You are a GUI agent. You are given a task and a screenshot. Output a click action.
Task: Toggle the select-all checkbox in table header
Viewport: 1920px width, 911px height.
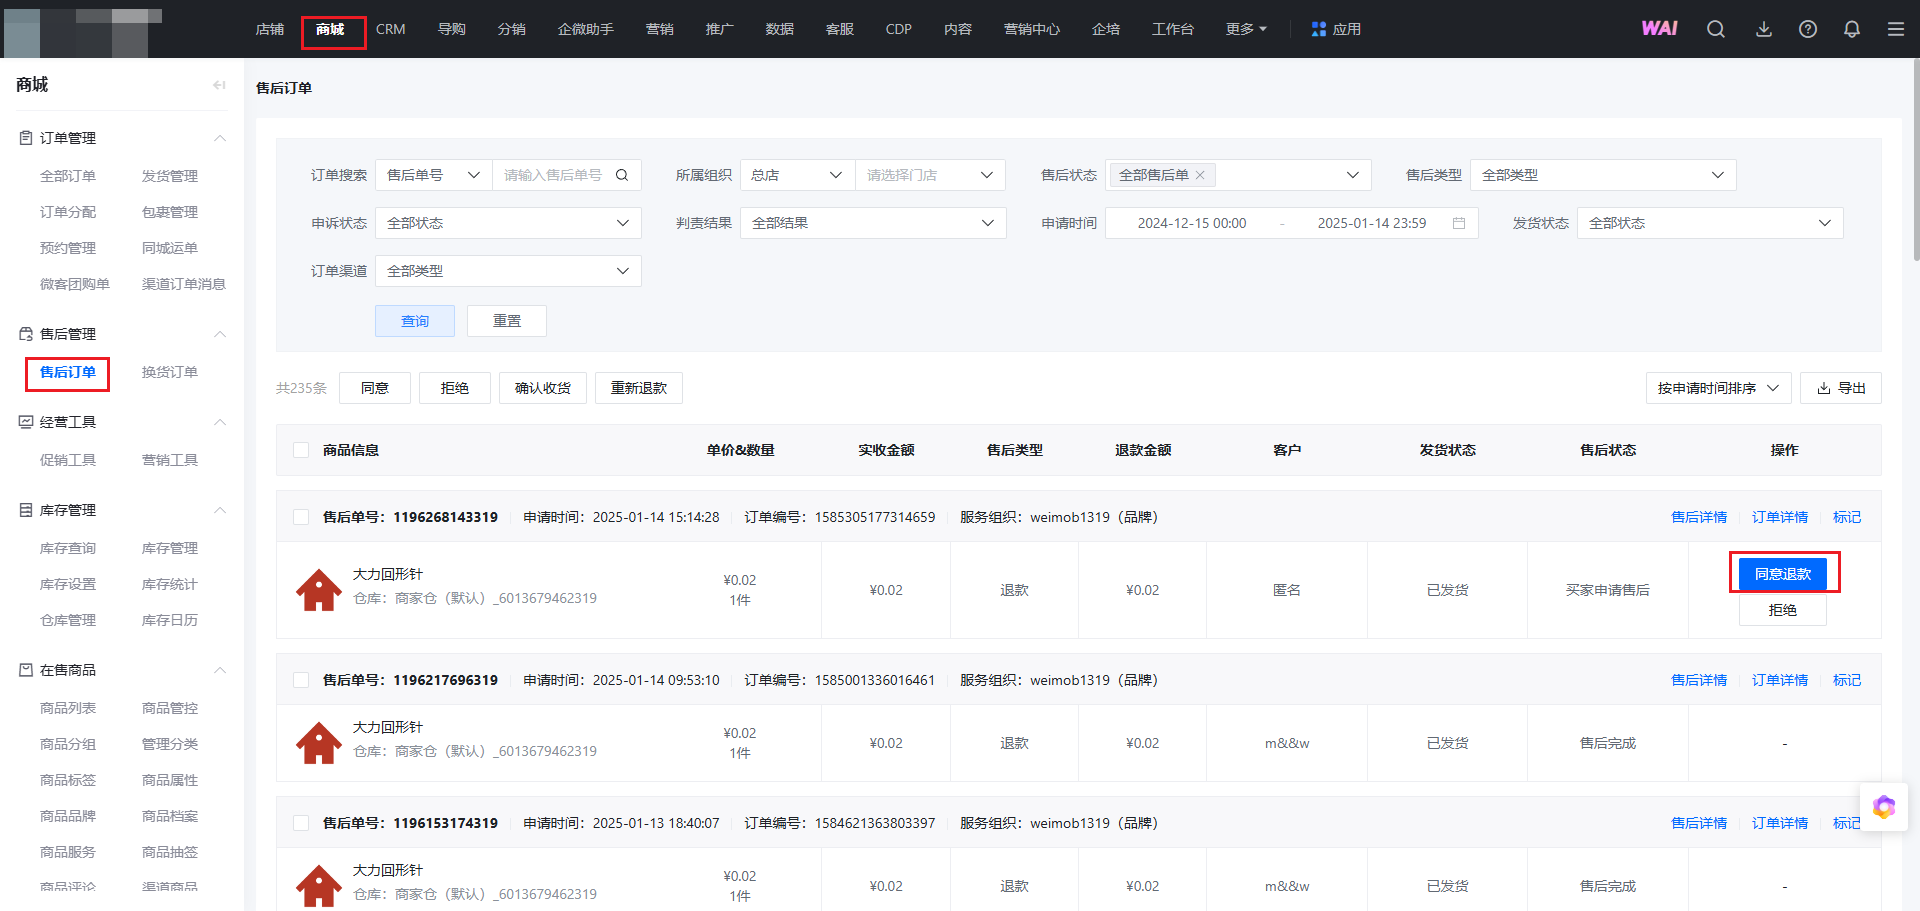(301, 450)
